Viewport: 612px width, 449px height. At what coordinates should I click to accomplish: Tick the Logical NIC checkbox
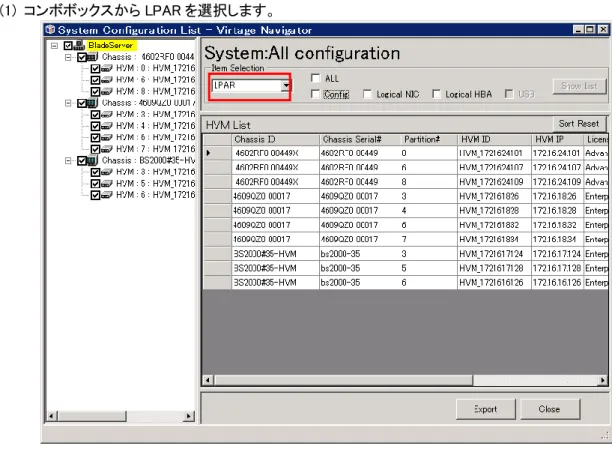(367, 94)
